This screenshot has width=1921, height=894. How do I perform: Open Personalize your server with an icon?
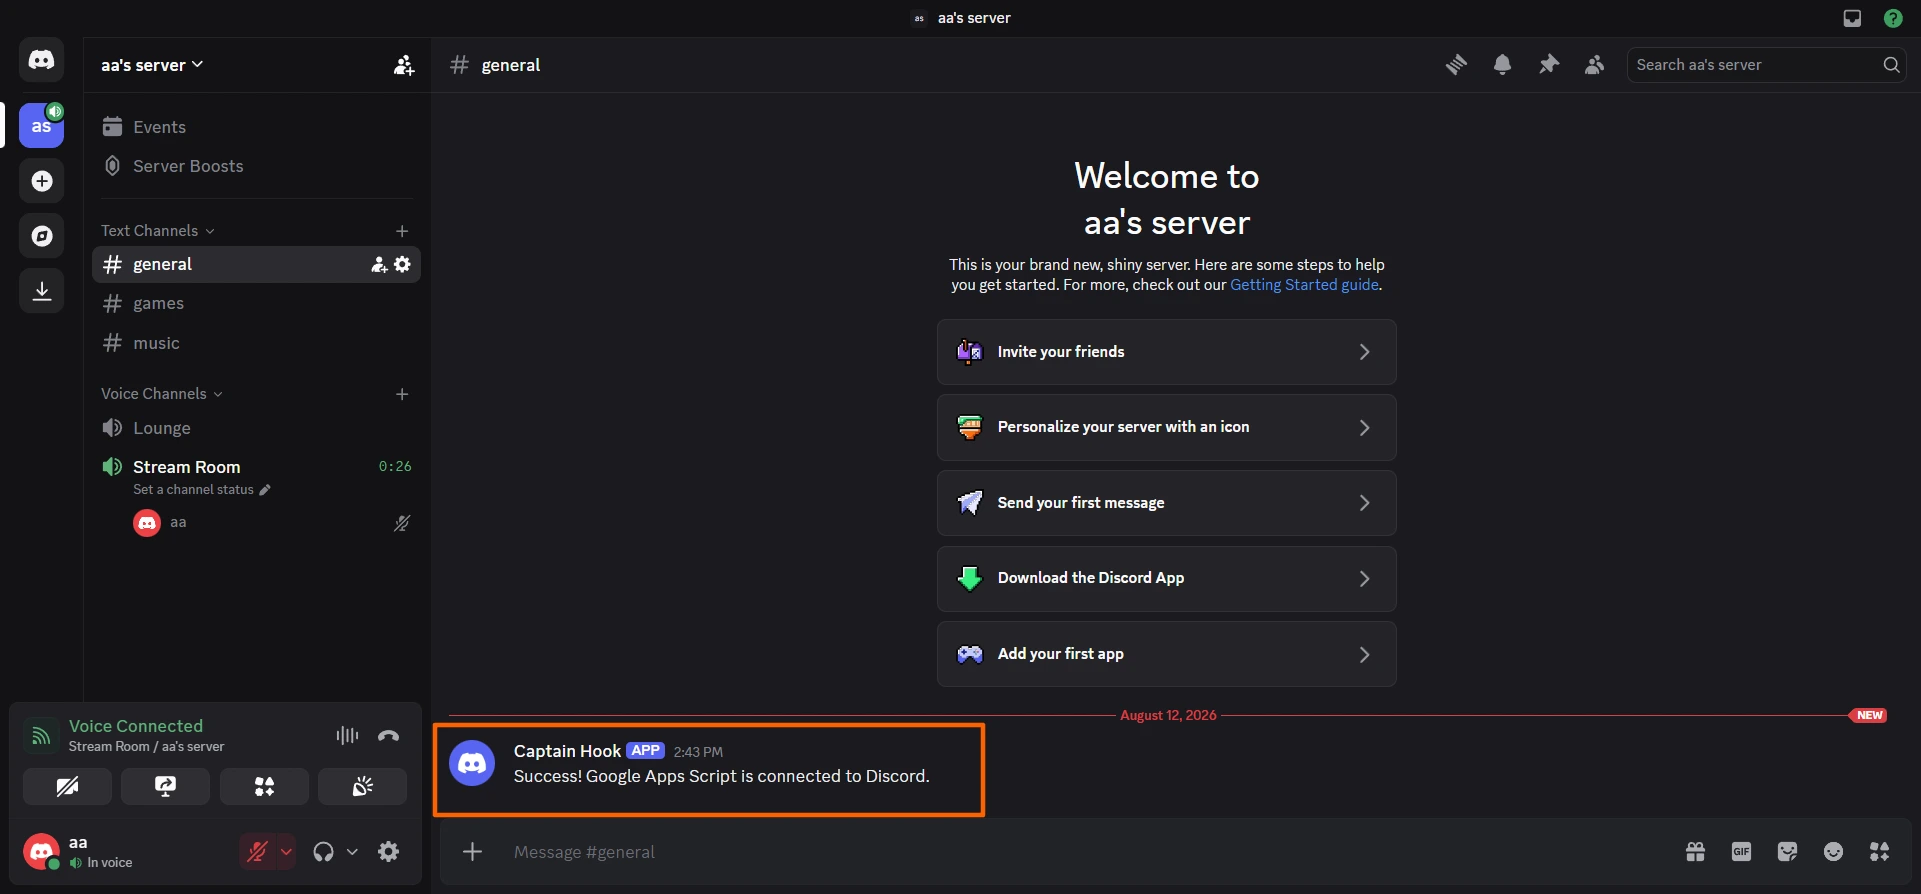[x=1166, y=427]
